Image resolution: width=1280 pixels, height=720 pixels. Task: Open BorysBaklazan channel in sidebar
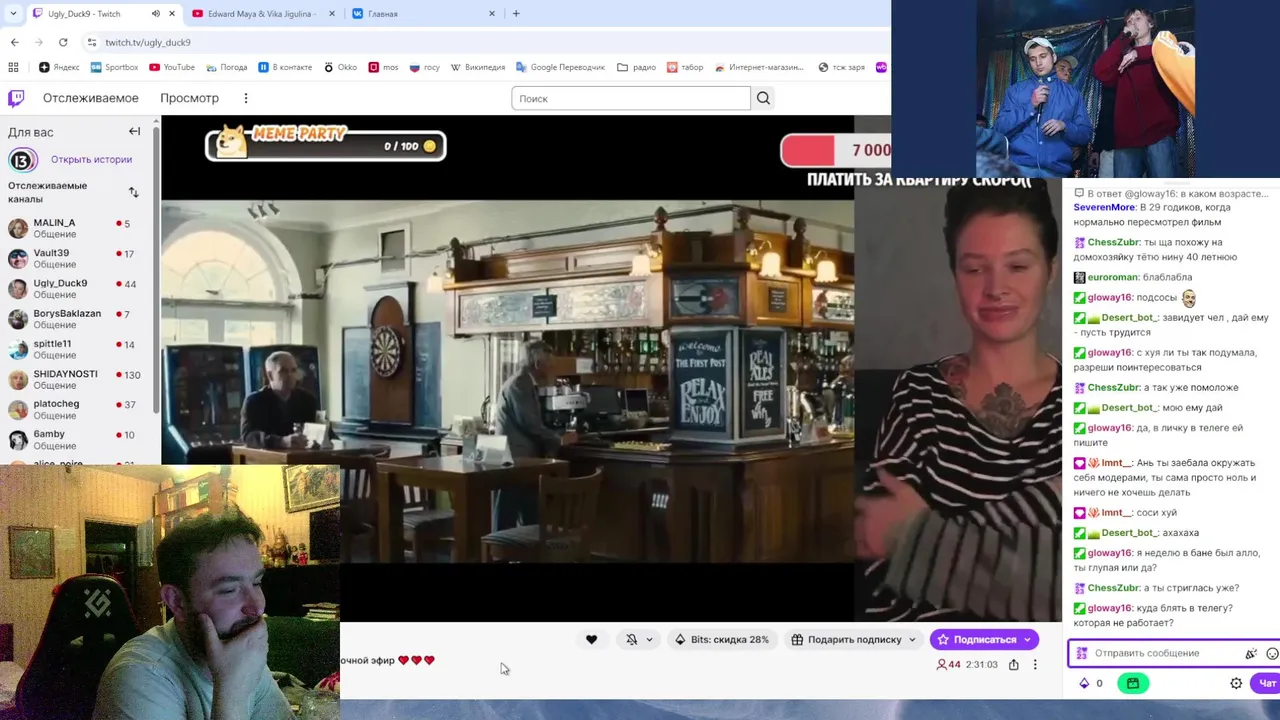79,318
